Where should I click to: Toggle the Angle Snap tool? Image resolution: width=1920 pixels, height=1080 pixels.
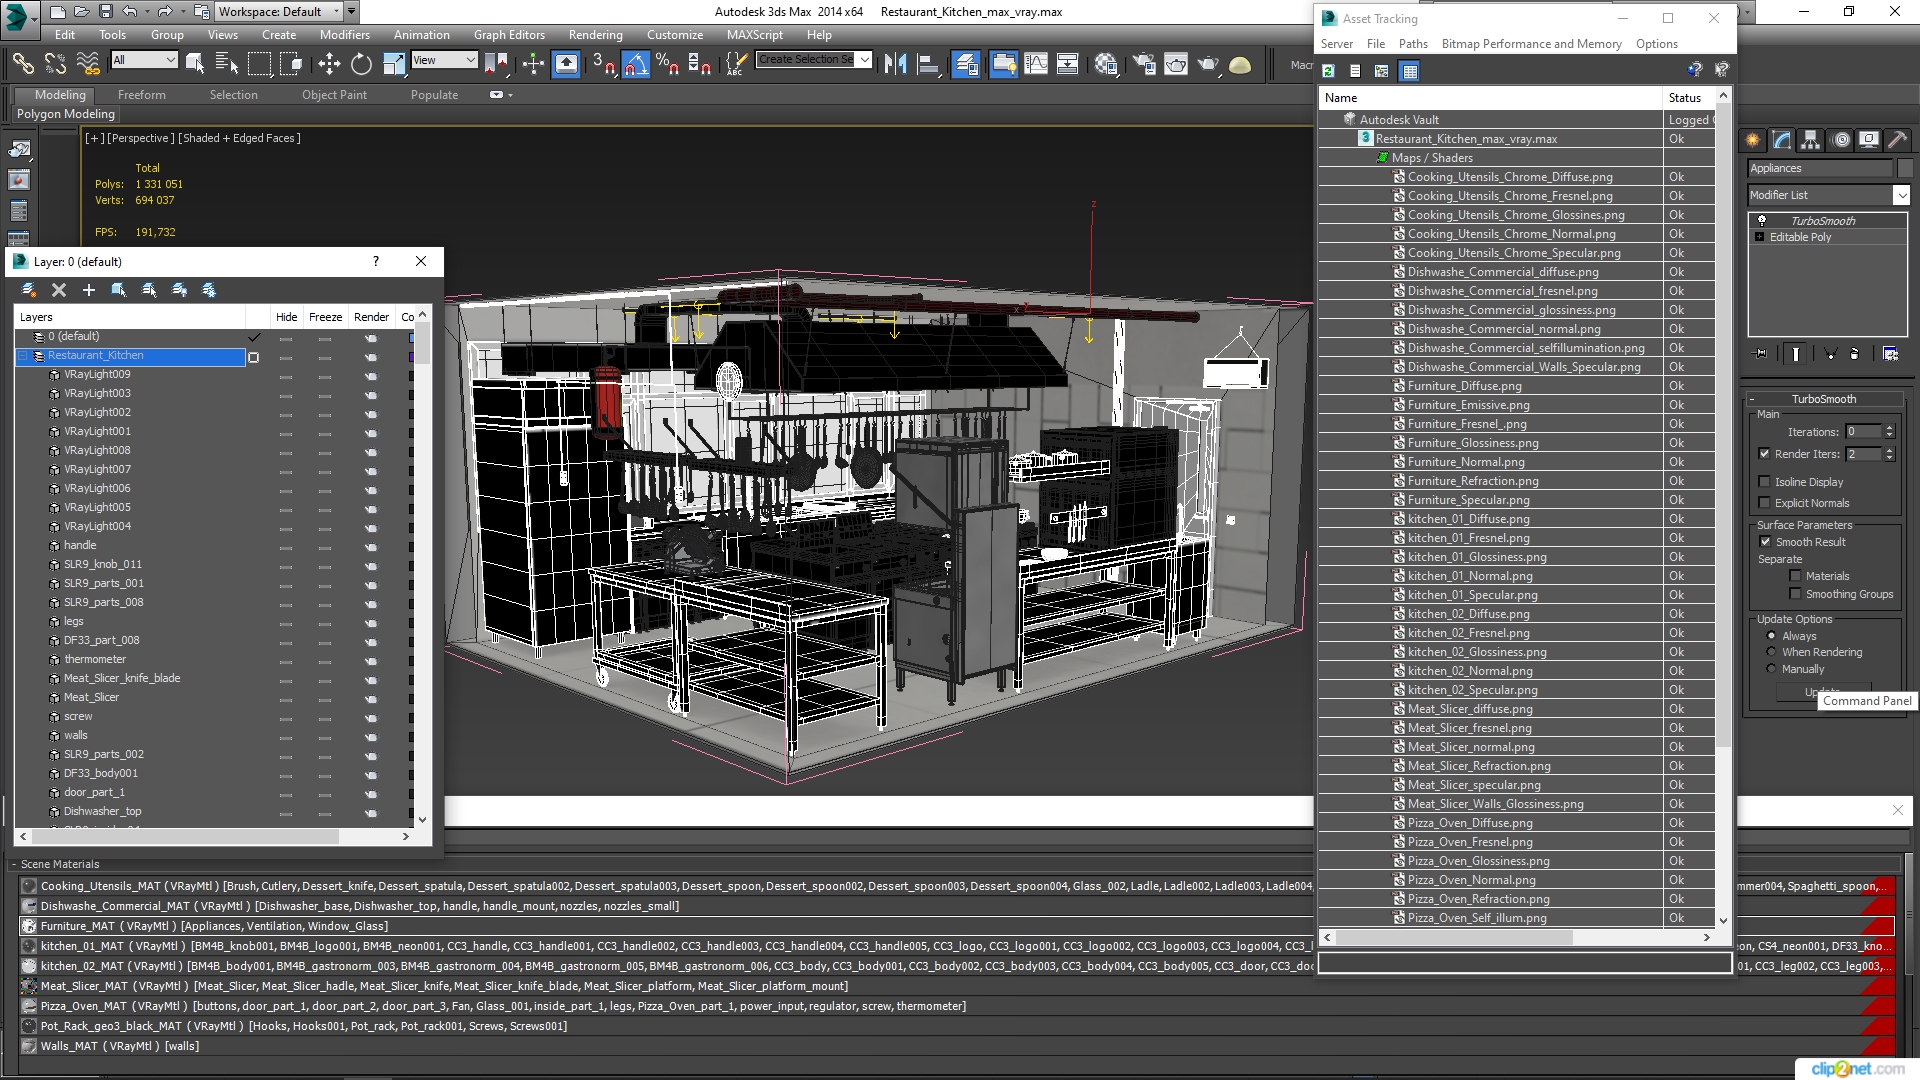click(636, 64)
